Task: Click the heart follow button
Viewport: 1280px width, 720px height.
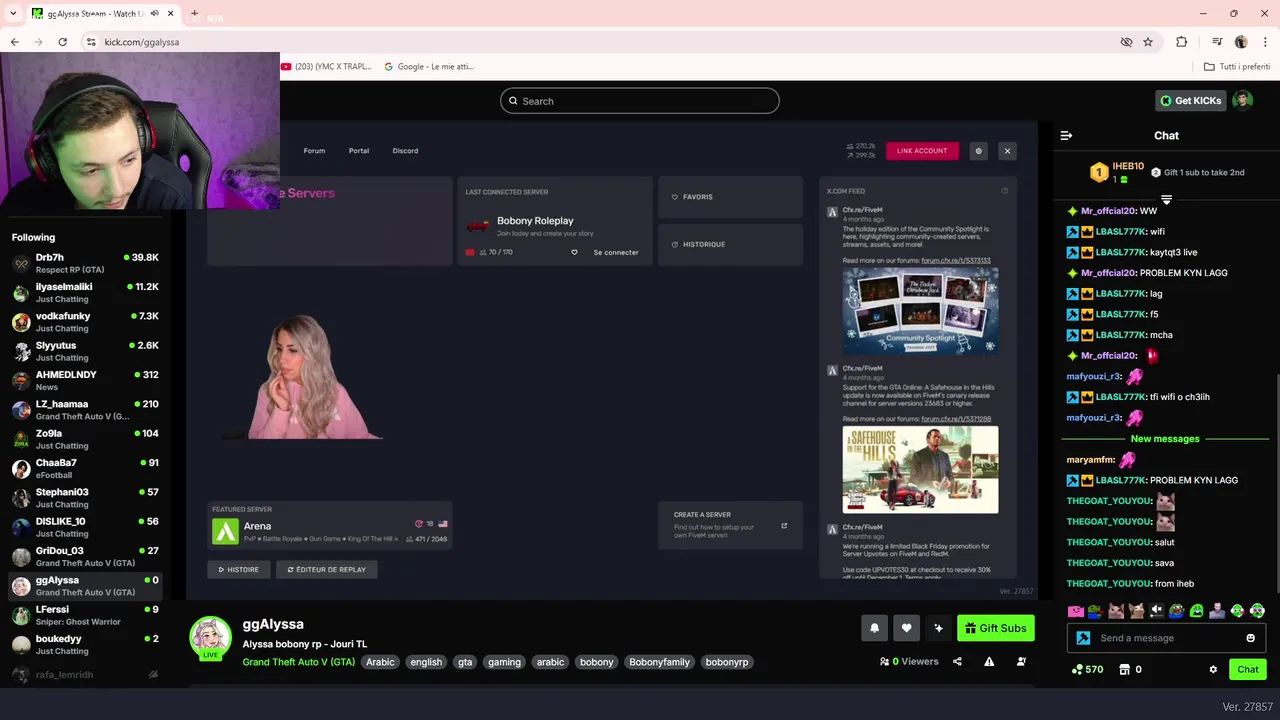Action: [906, 628]
